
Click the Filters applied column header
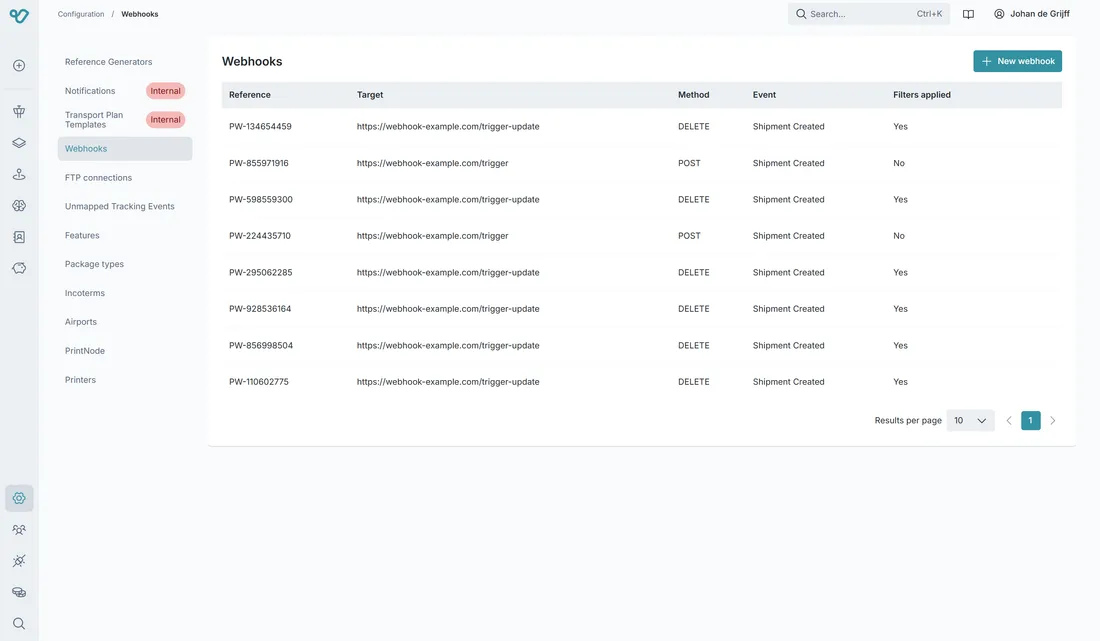(922, 95)
